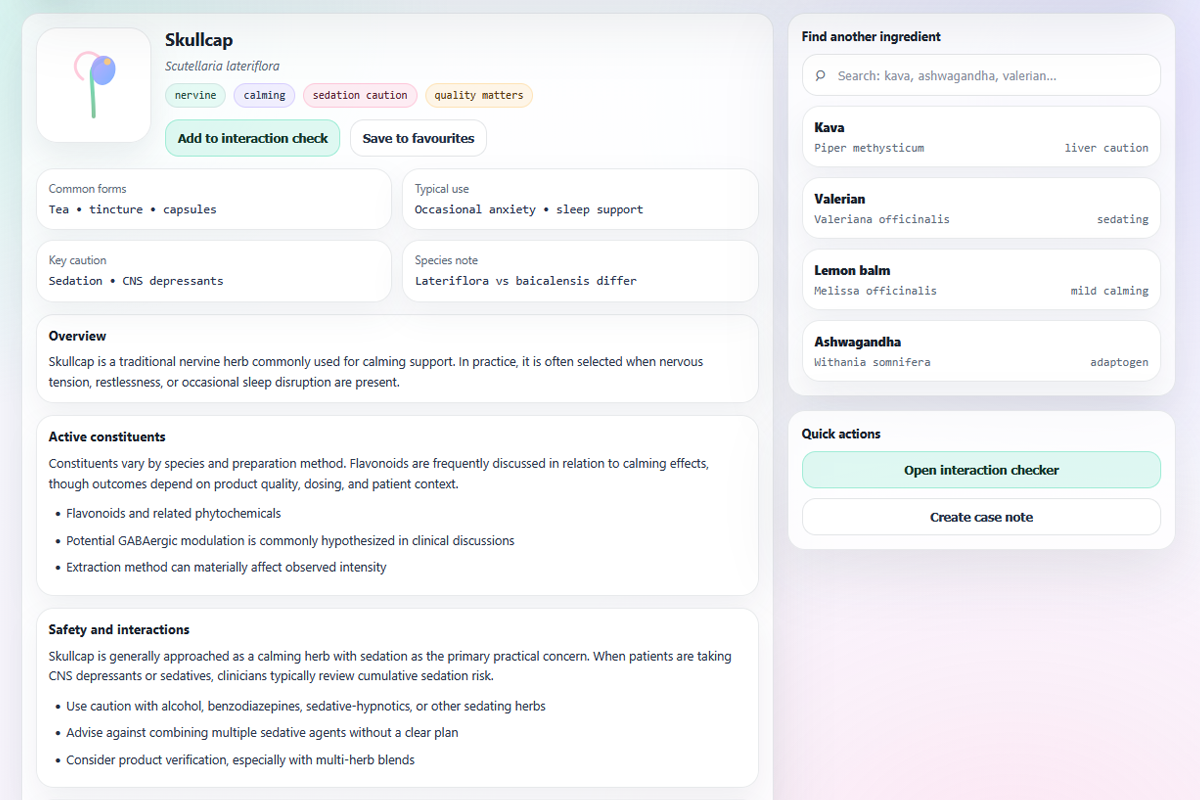Image resolution: width=1200 pixels, height=800 pixels.
Task: Open the Kava ingredient entry
Action: [981, 137]
